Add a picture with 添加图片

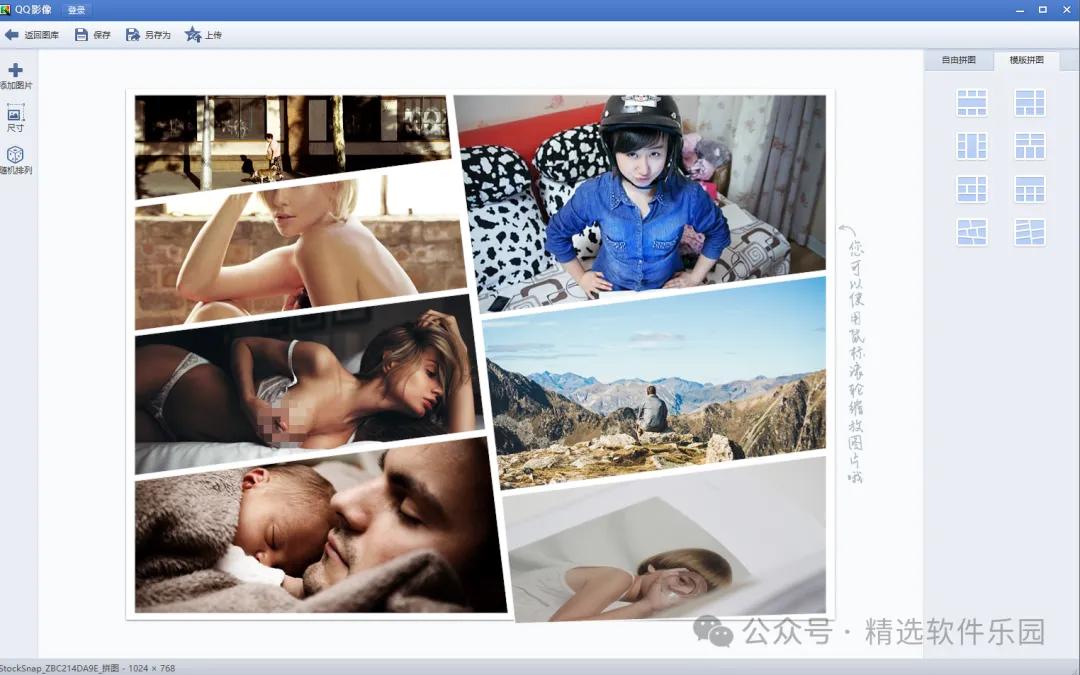16,76
